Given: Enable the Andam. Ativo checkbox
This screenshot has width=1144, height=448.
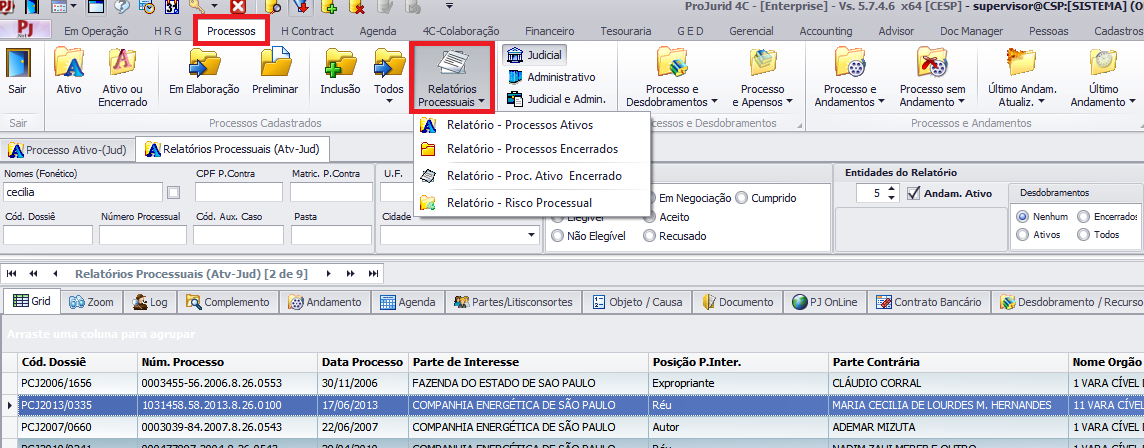Looking at the screenshot, I should point(913,193).
